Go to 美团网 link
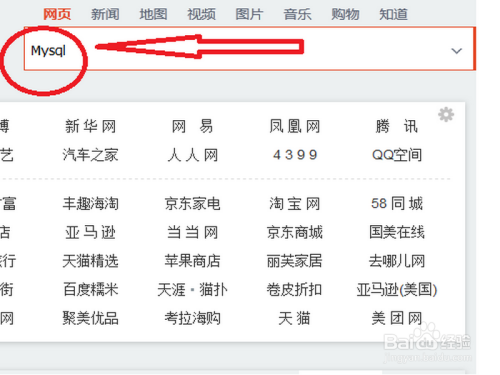500x375 pixels. (x=397, y=318)
